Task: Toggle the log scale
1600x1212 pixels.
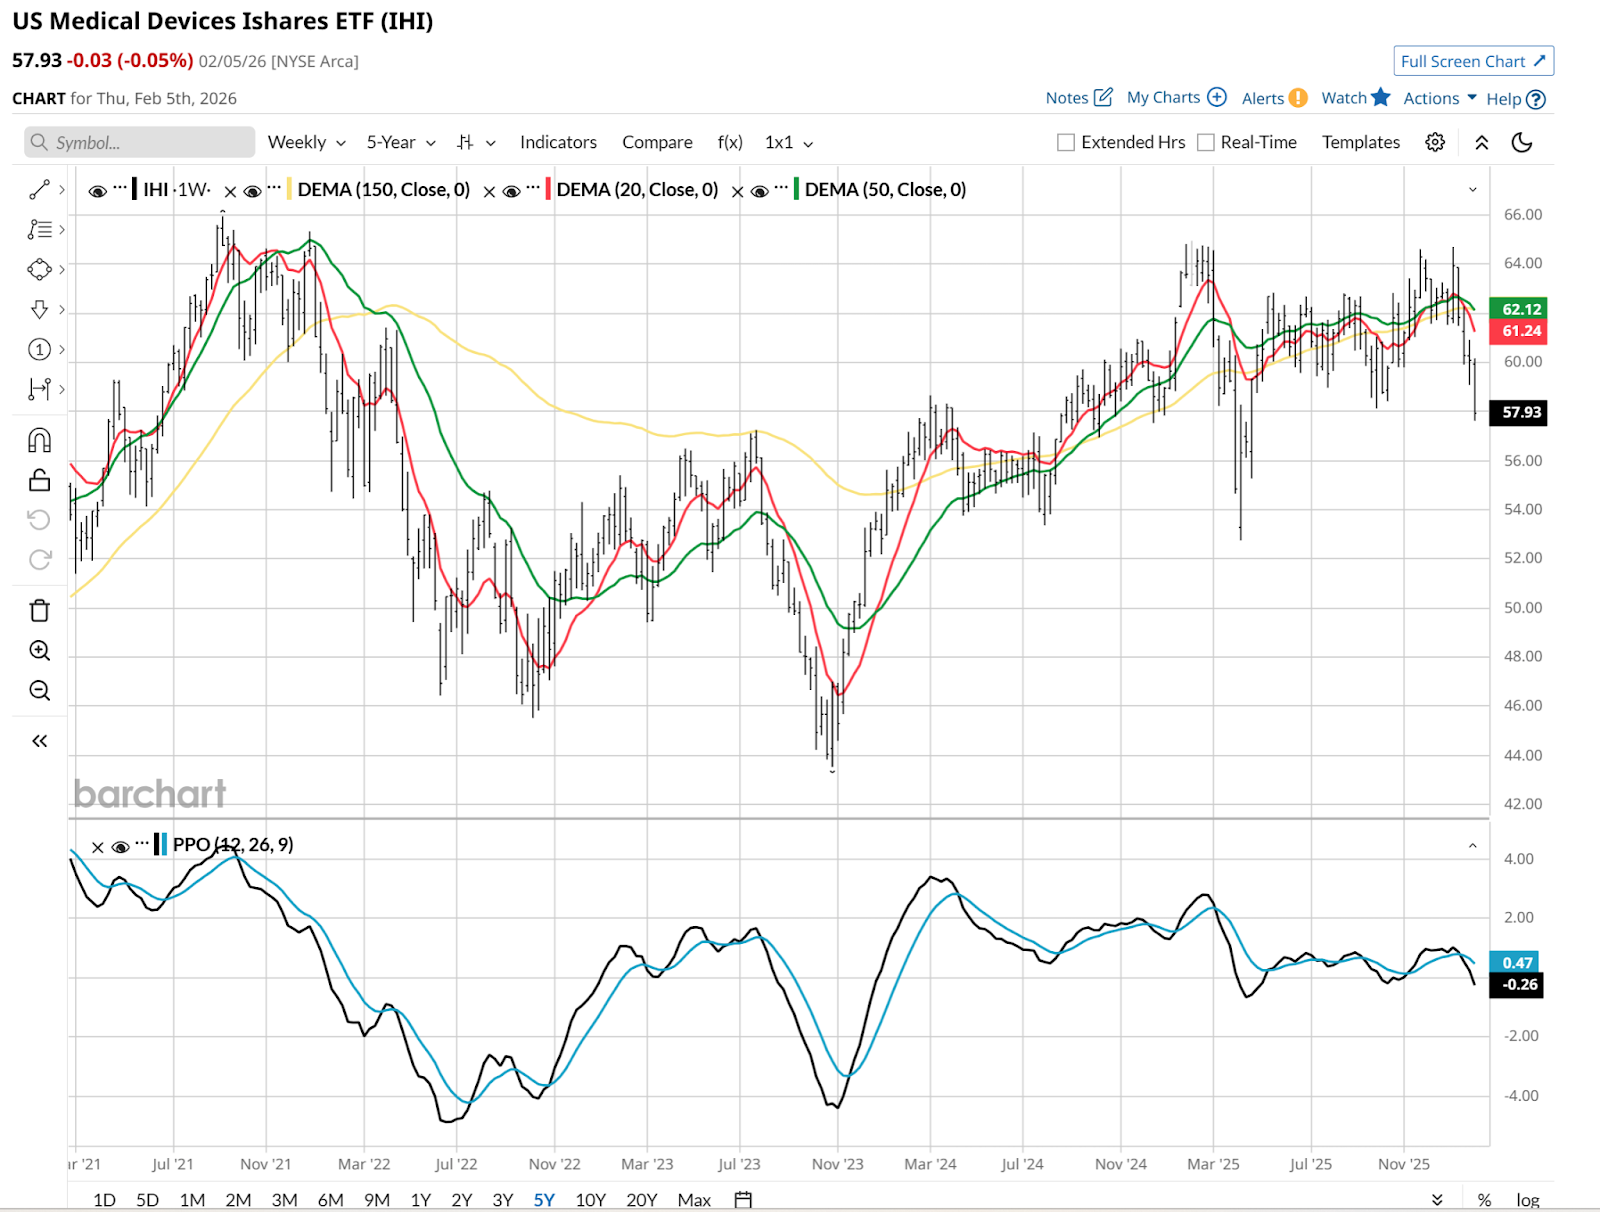Action: [1527, 1199]
